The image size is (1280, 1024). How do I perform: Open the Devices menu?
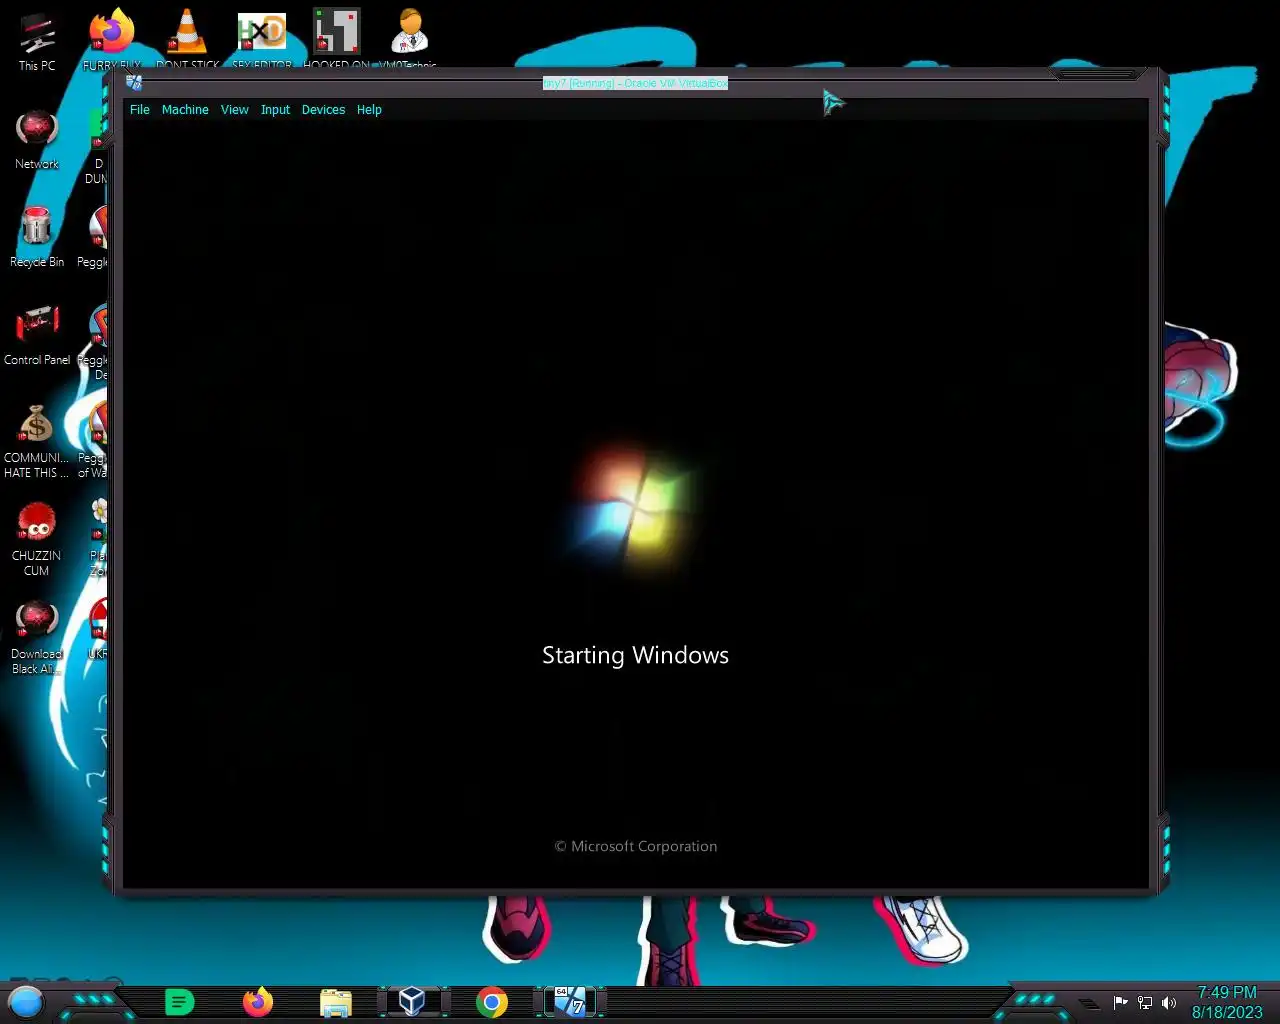tap(323, 110)
